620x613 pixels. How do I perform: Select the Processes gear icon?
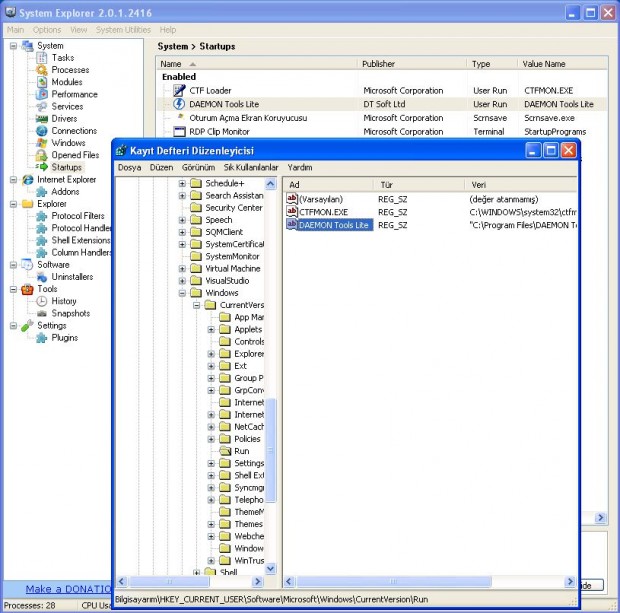pyautogui.click(x=42, y=70)
